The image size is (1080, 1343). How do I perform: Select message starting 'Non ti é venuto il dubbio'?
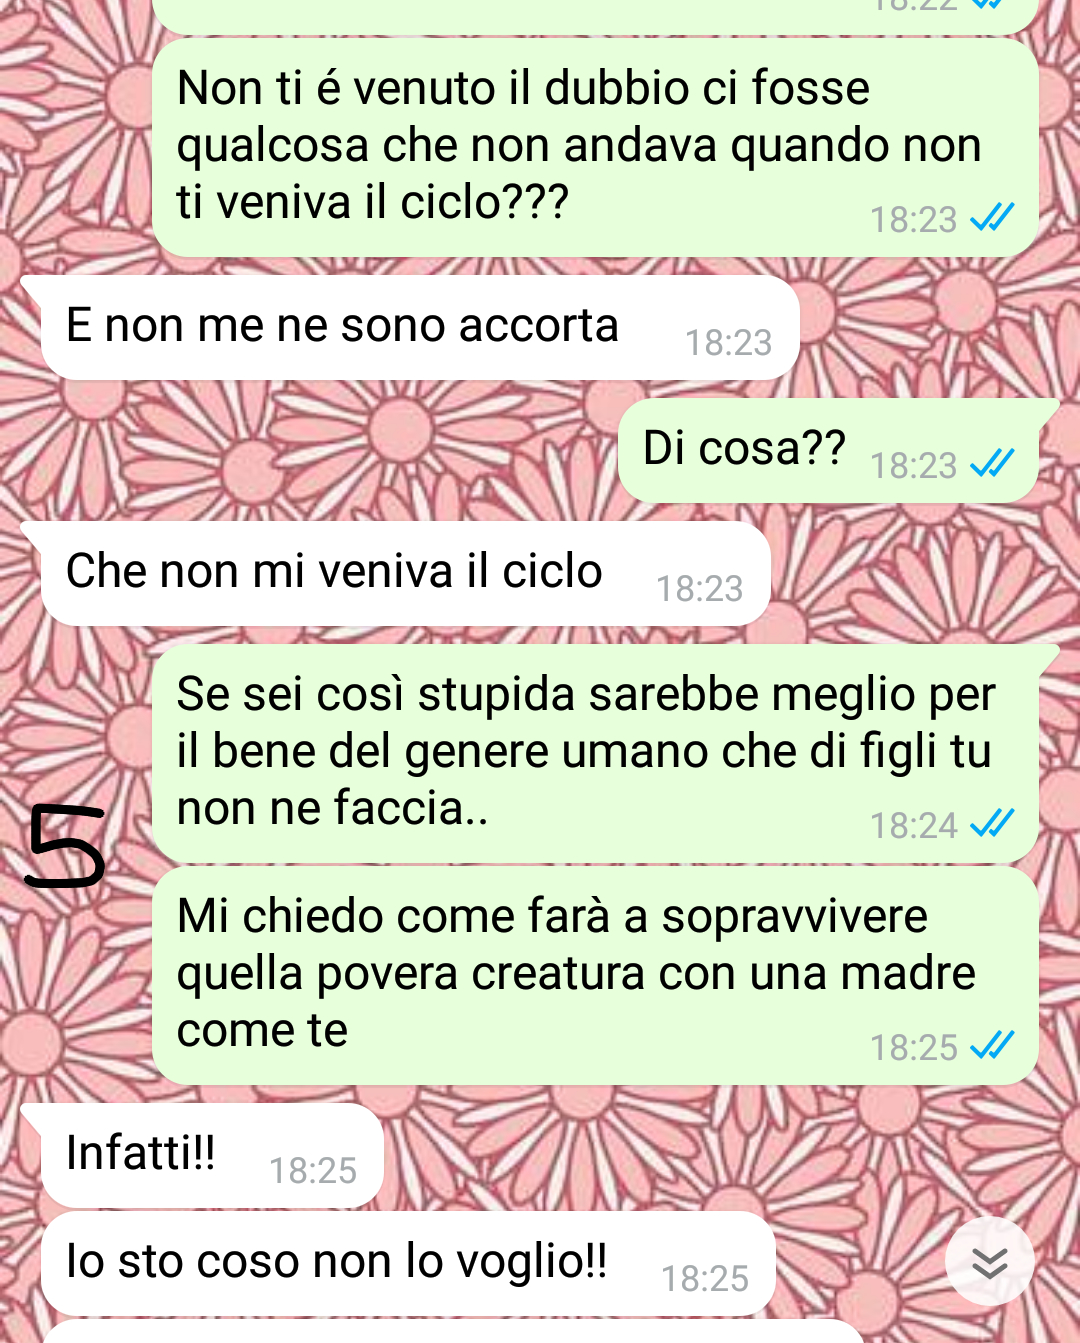click(595, 148)
